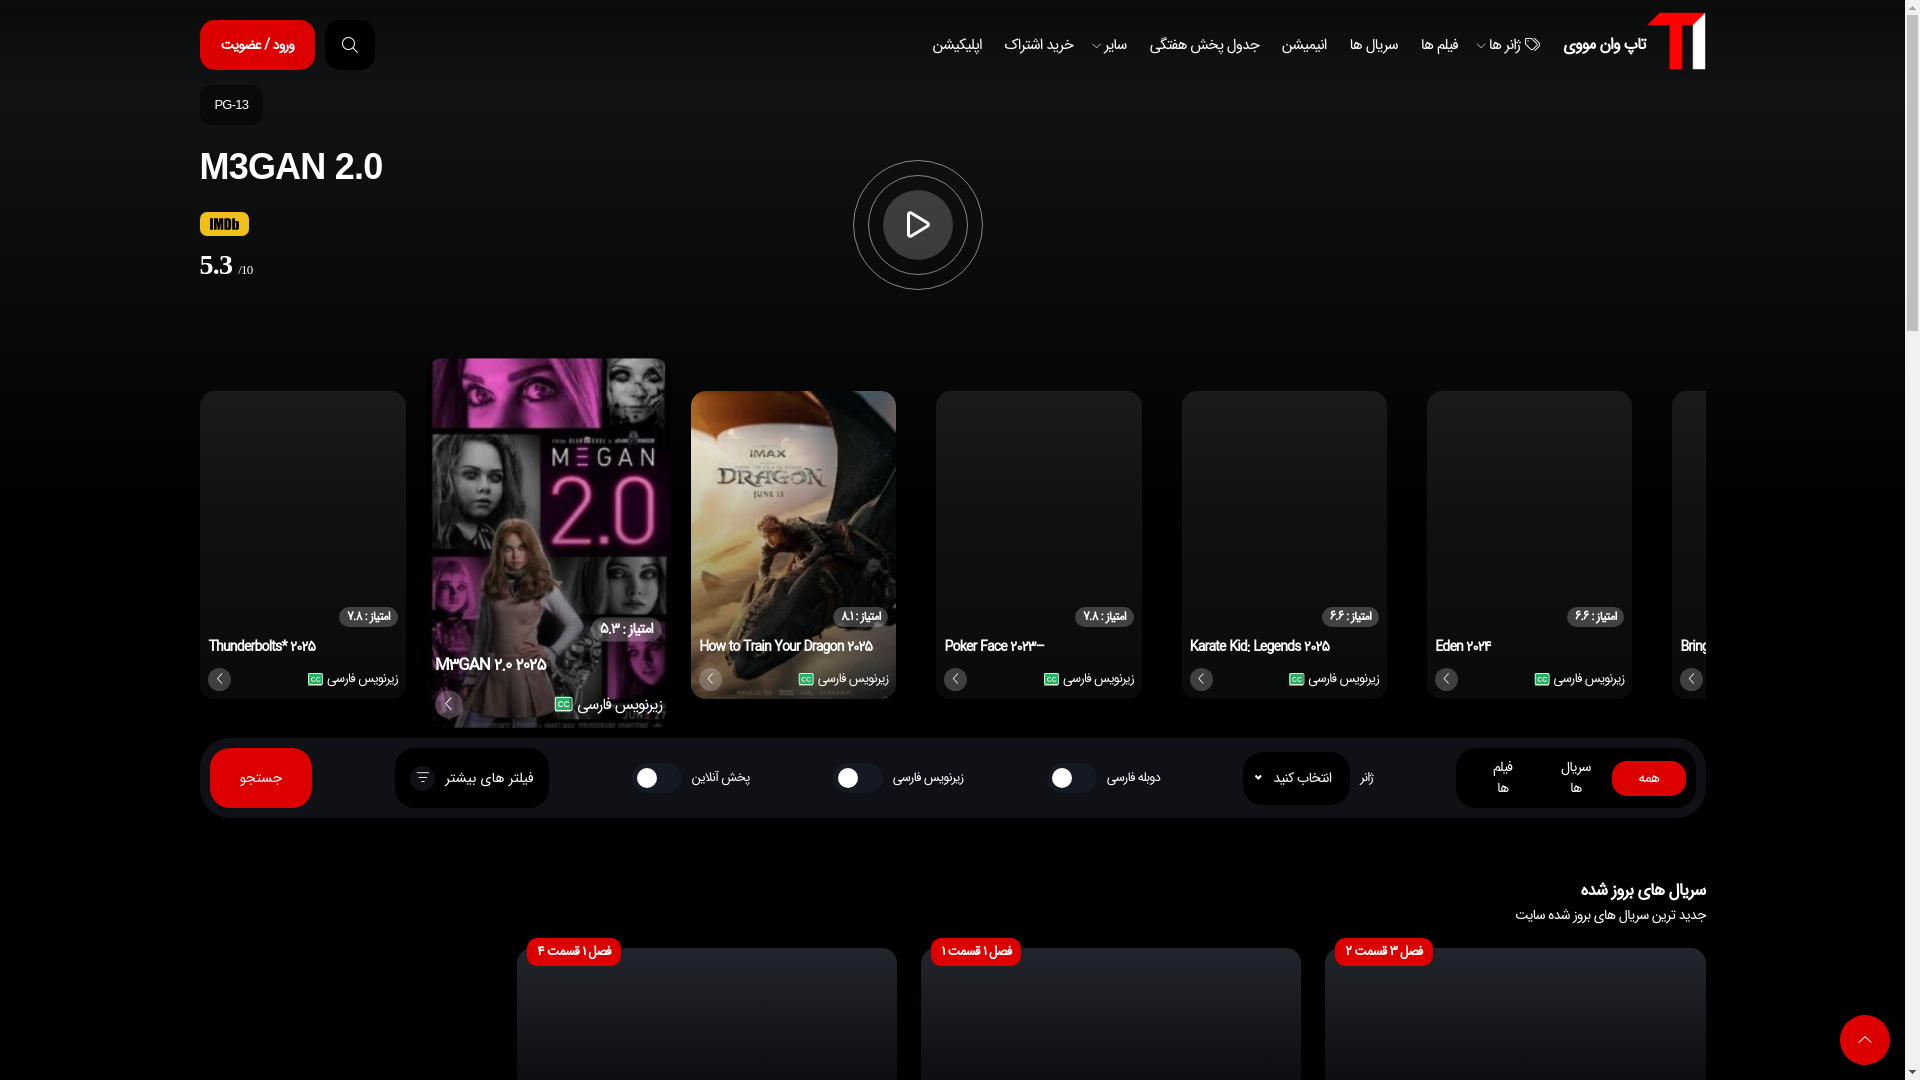Image resolution: width=1920 pixels, height=1080 pixels.
Task: Open the Karate Kid: Legends 2025 title
Action: tap(1260, 647)
